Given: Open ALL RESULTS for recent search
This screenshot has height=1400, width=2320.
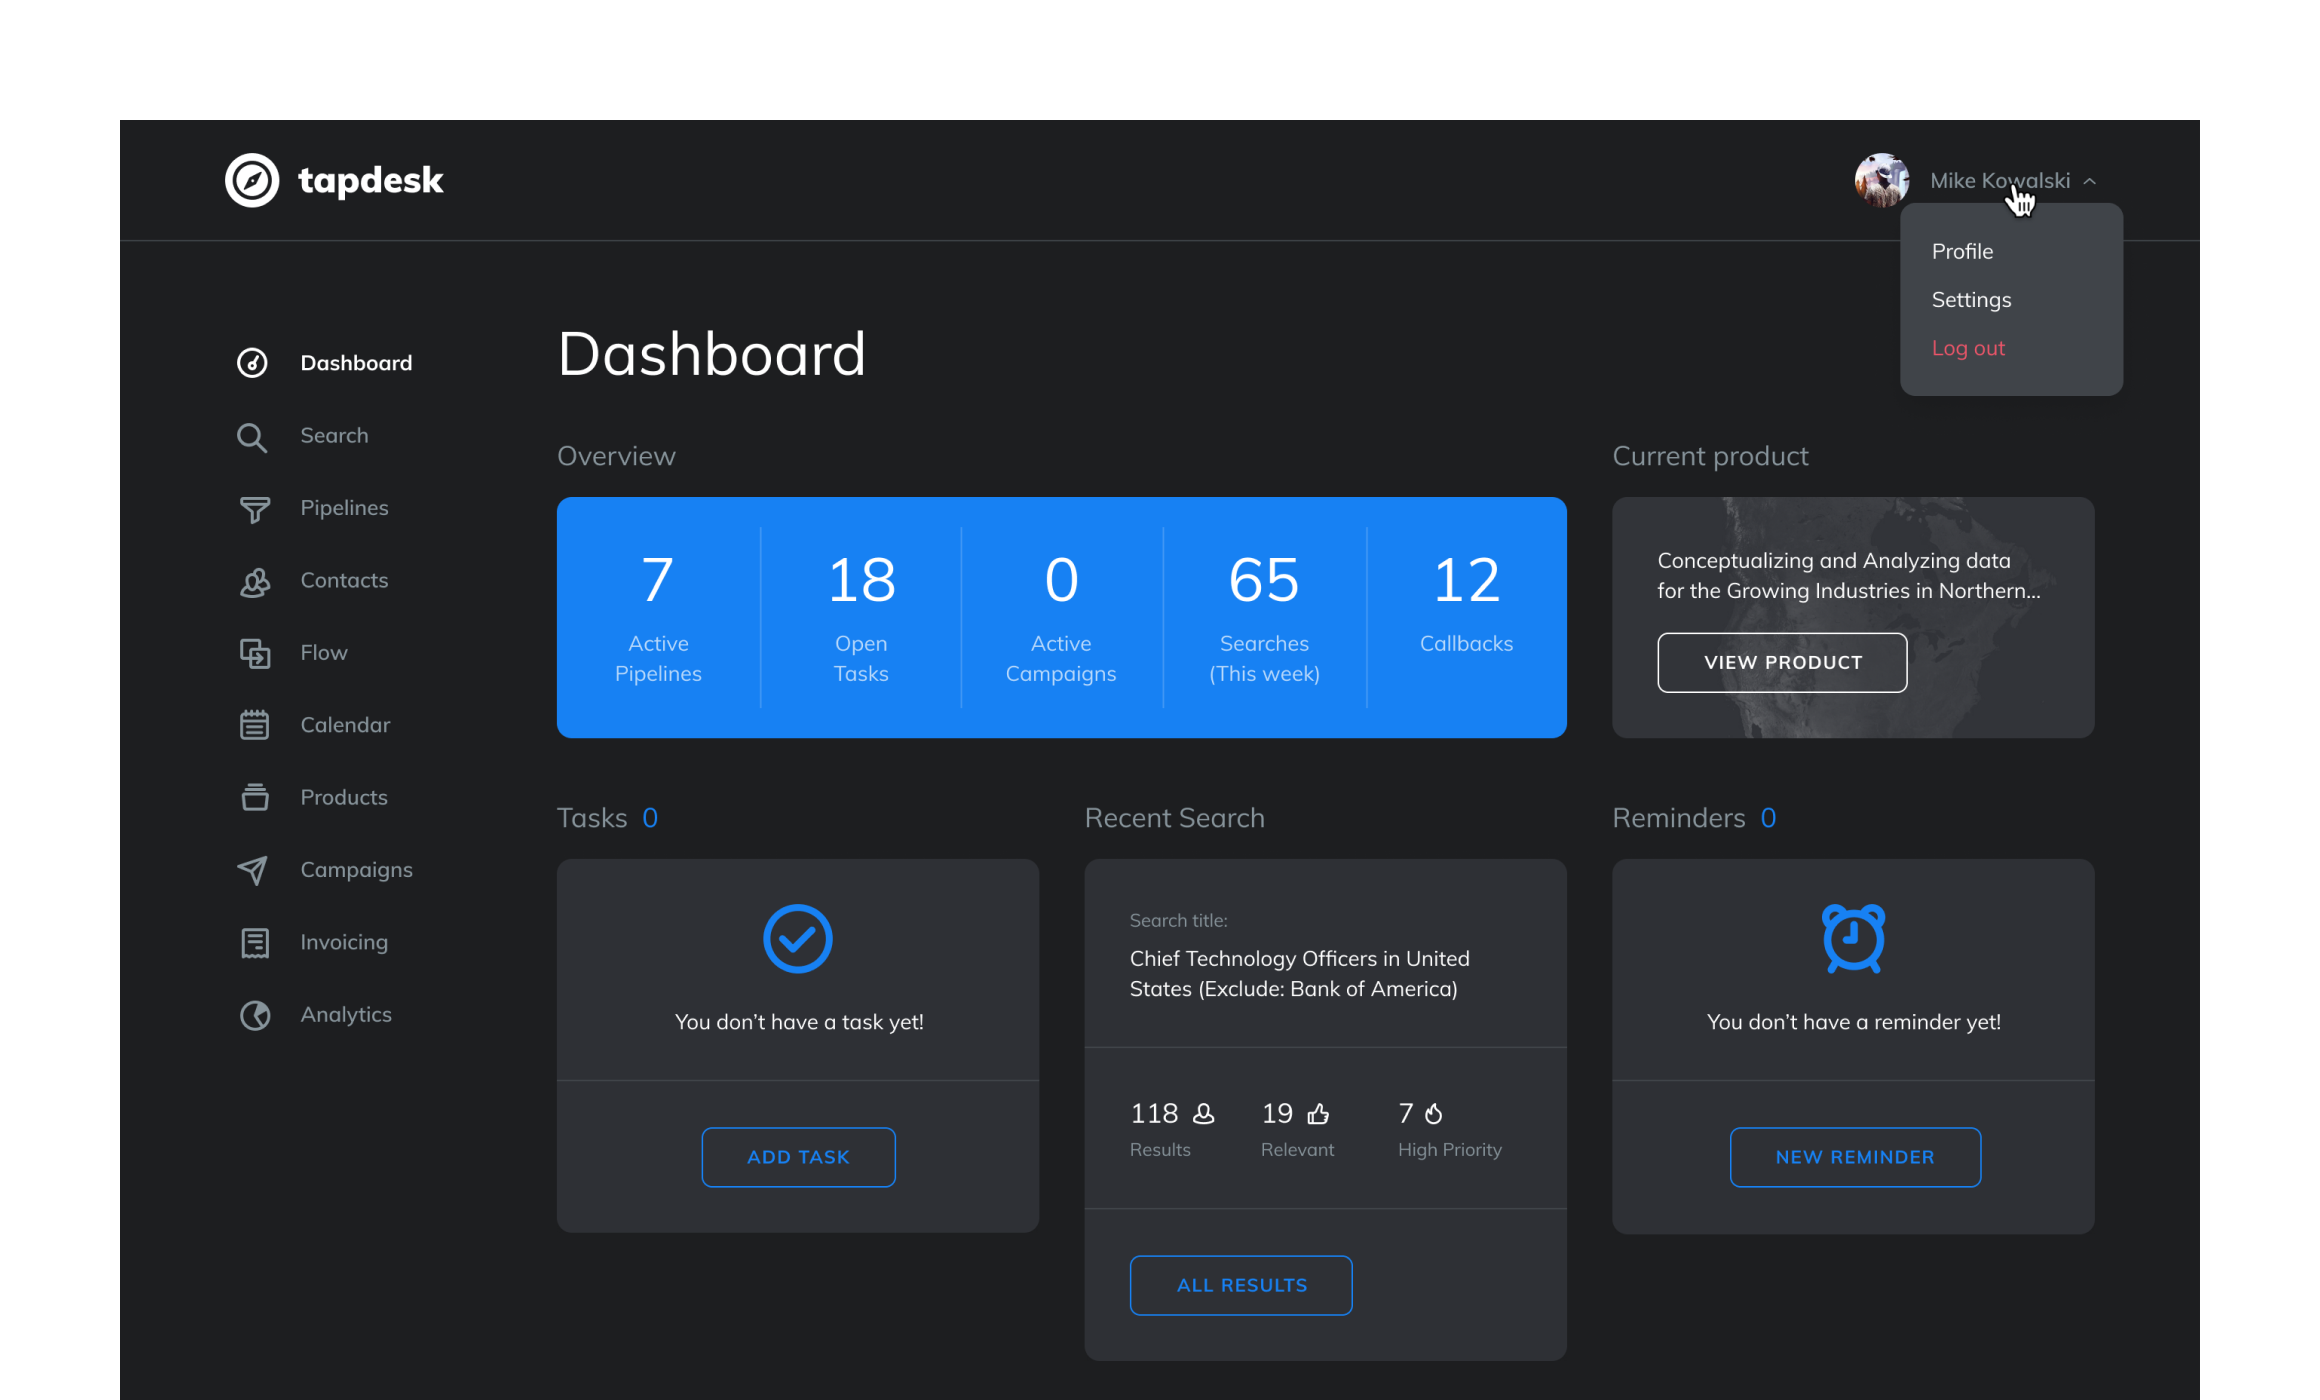Looking at the screenshot, I should coord(1241,1285).
